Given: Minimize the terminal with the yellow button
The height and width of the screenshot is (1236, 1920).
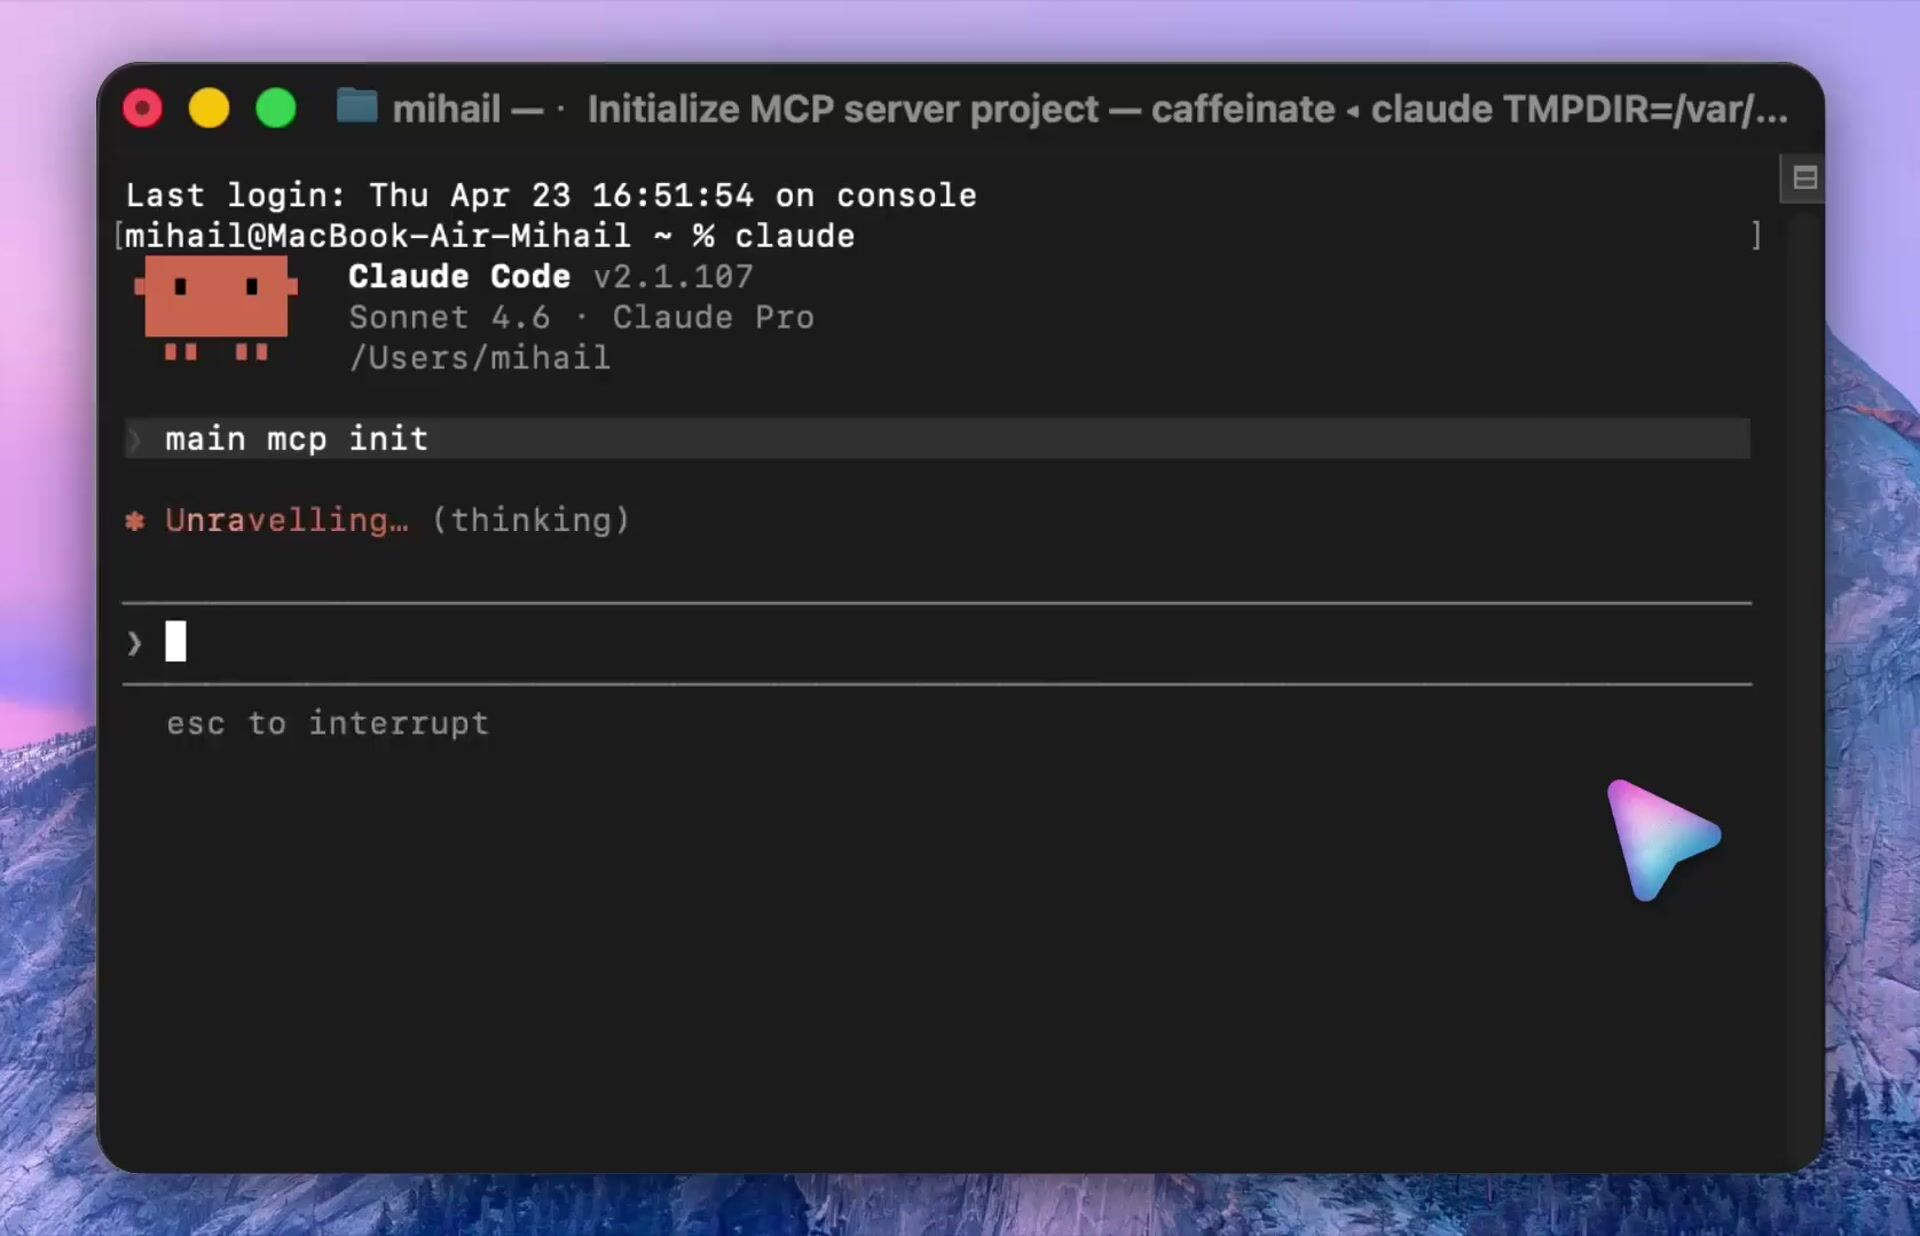Looking at the screenshot, I should [x=209, y=108].
